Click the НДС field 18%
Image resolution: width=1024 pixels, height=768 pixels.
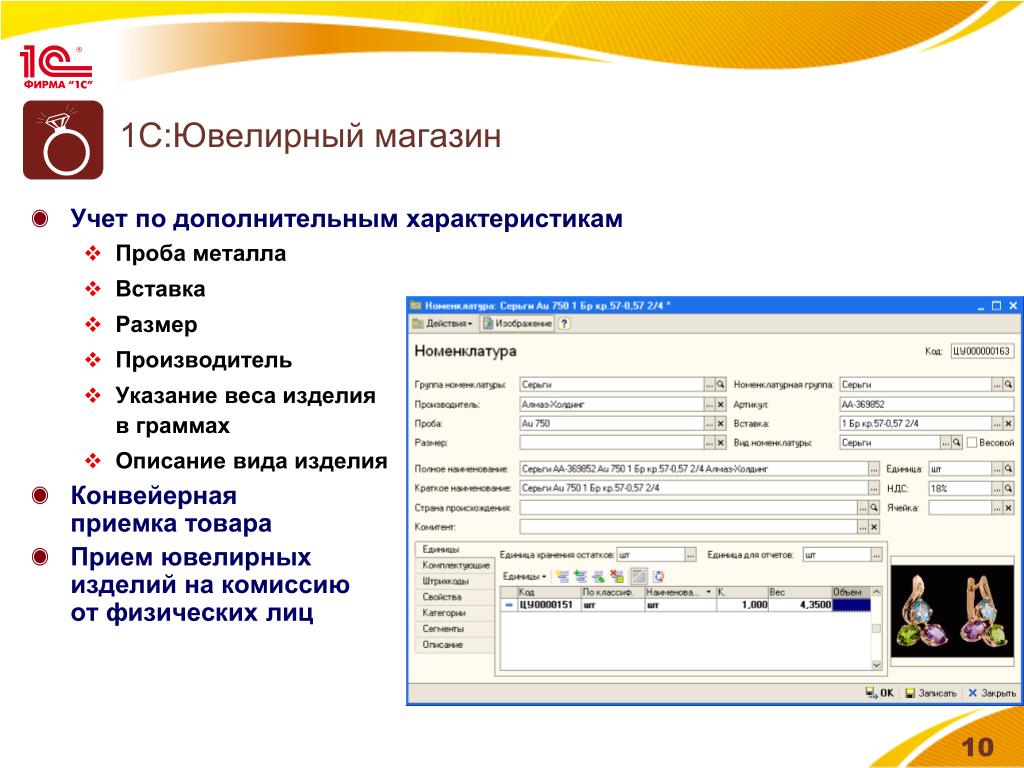pyautogui.click(x=960, y=488)
